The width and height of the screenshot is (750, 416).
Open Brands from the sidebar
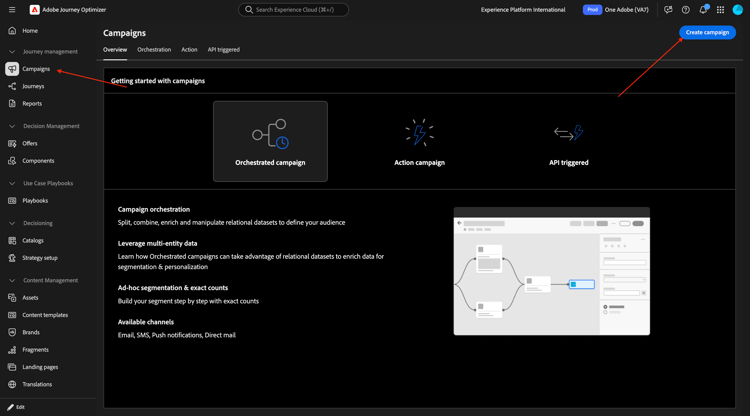31,332
